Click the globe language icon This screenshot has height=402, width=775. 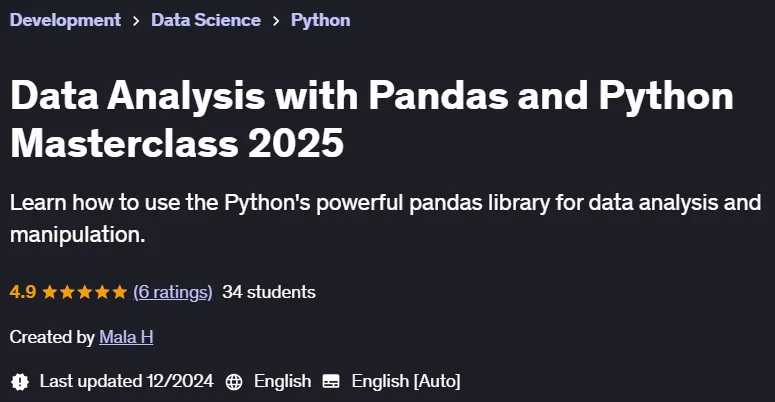tap(234, 382)
